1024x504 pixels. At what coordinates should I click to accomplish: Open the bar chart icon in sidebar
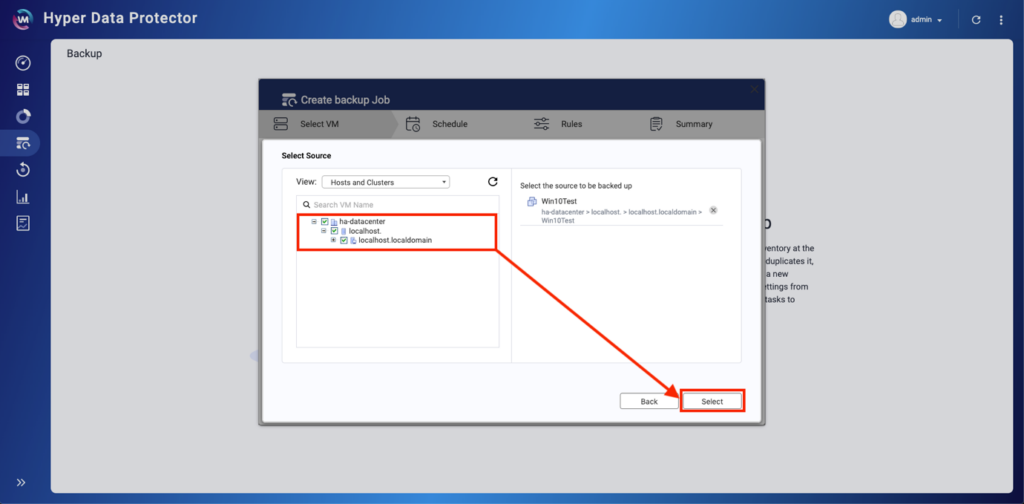pos(23,197)
